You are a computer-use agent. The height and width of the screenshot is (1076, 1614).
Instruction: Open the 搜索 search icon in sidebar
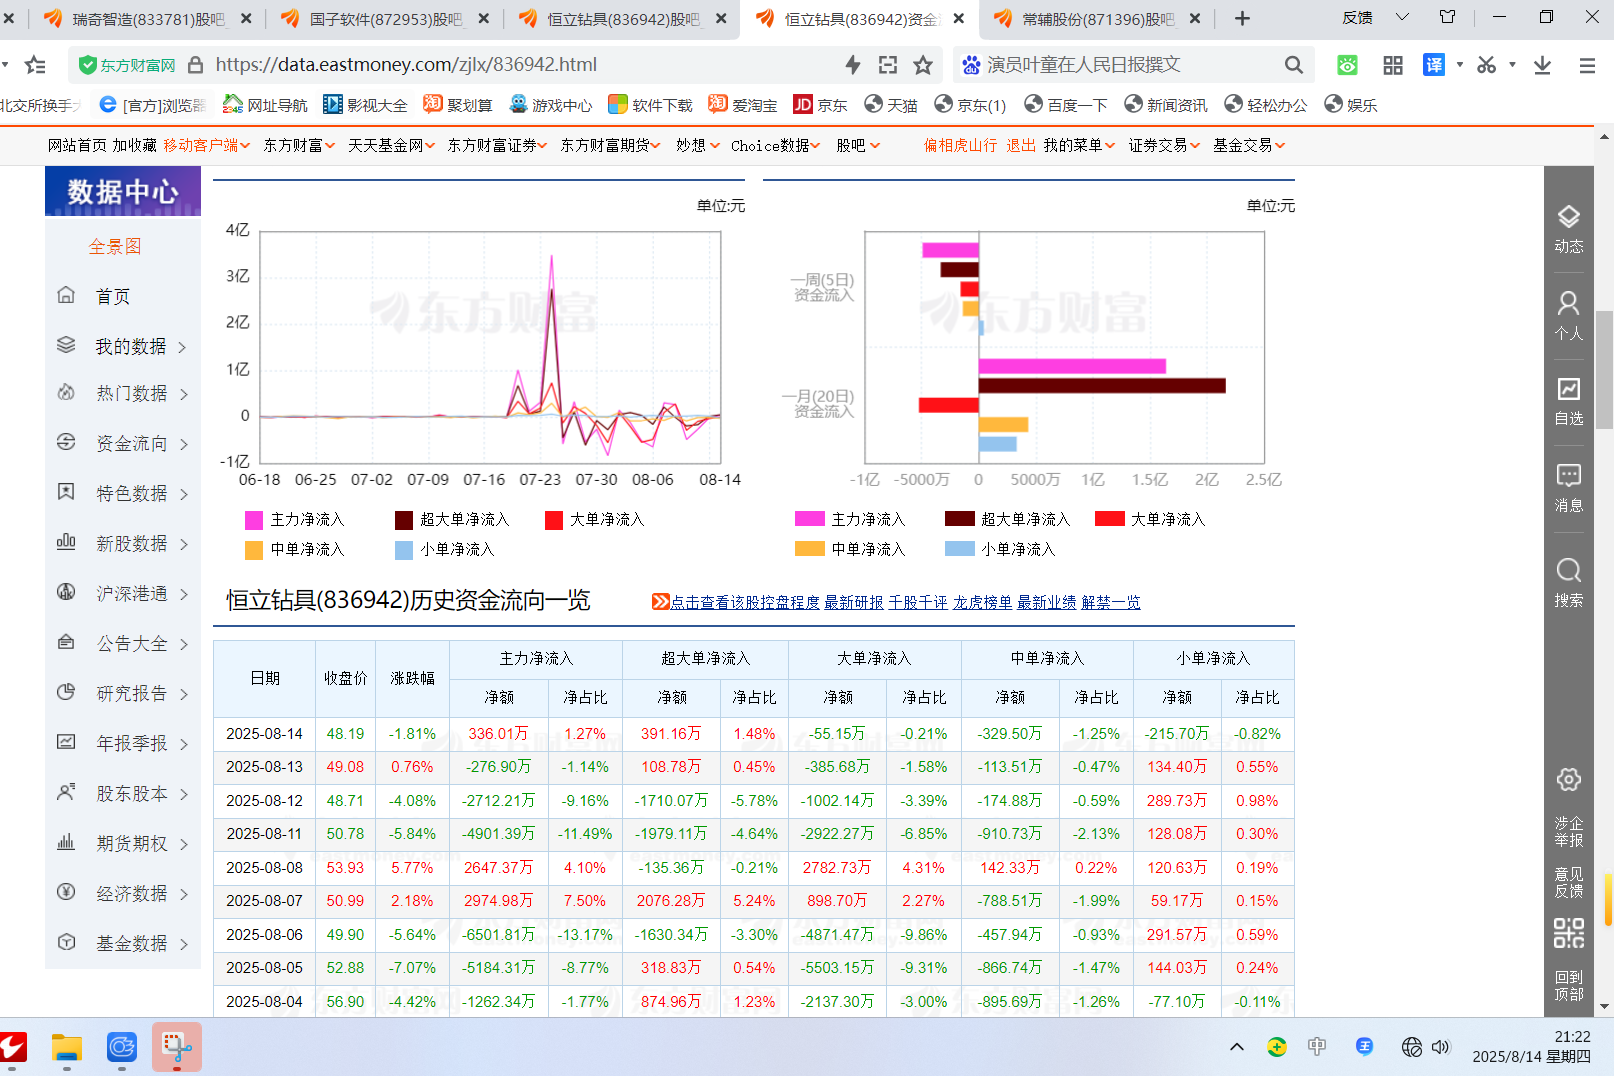1568,583
